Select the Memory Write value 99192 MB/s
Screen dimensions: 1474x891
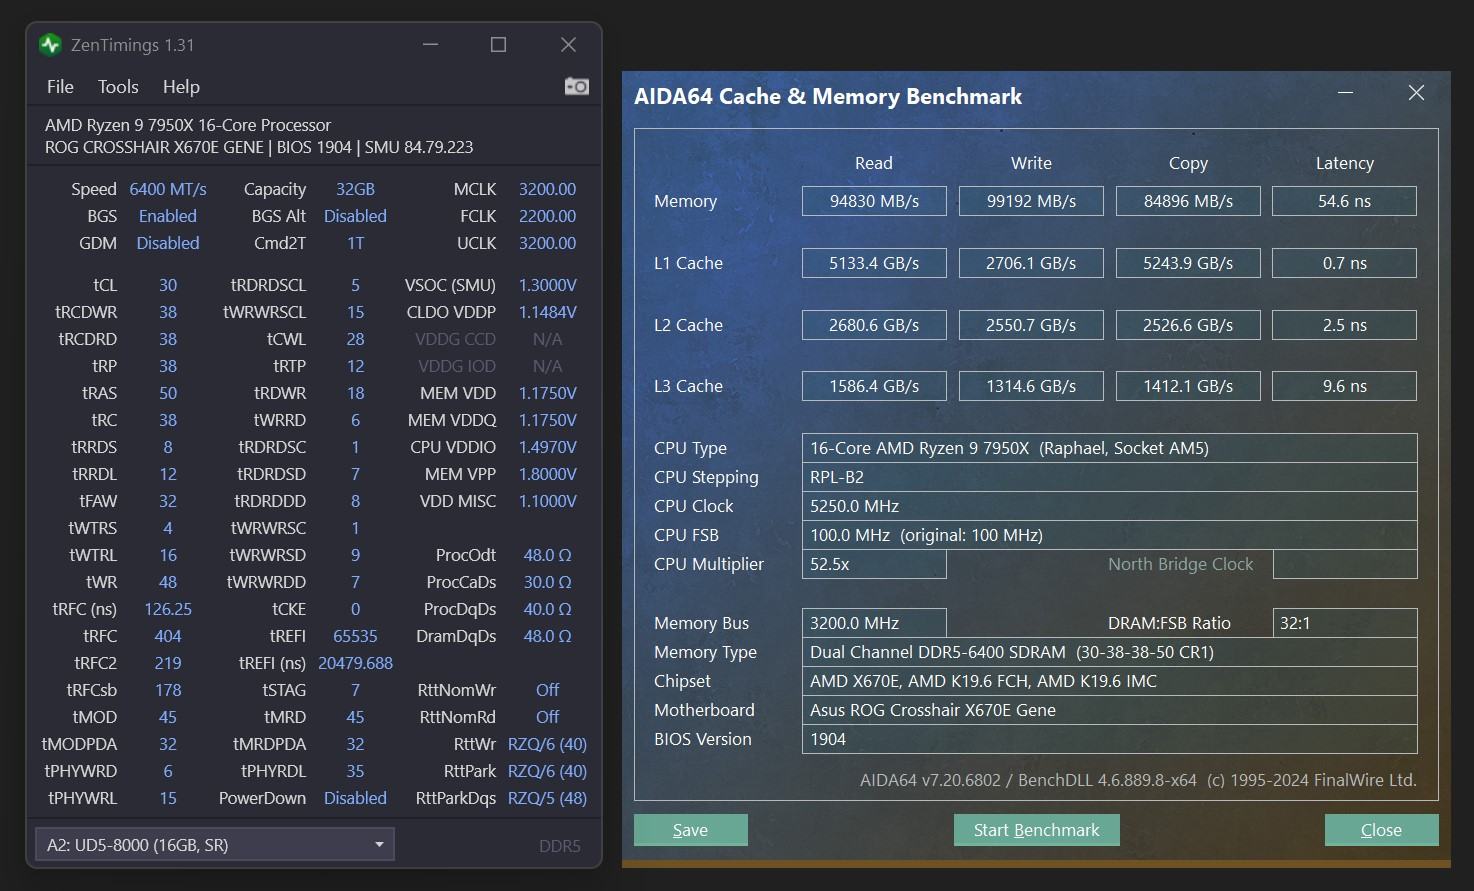pos(1031,201)
